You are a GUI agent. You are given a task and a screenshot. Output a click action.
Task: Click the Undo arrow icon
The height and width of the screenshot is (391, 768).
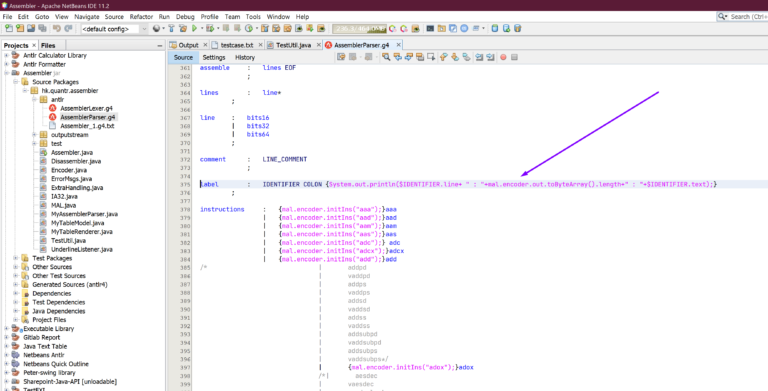pyautogui.click(x=56, y=28)
